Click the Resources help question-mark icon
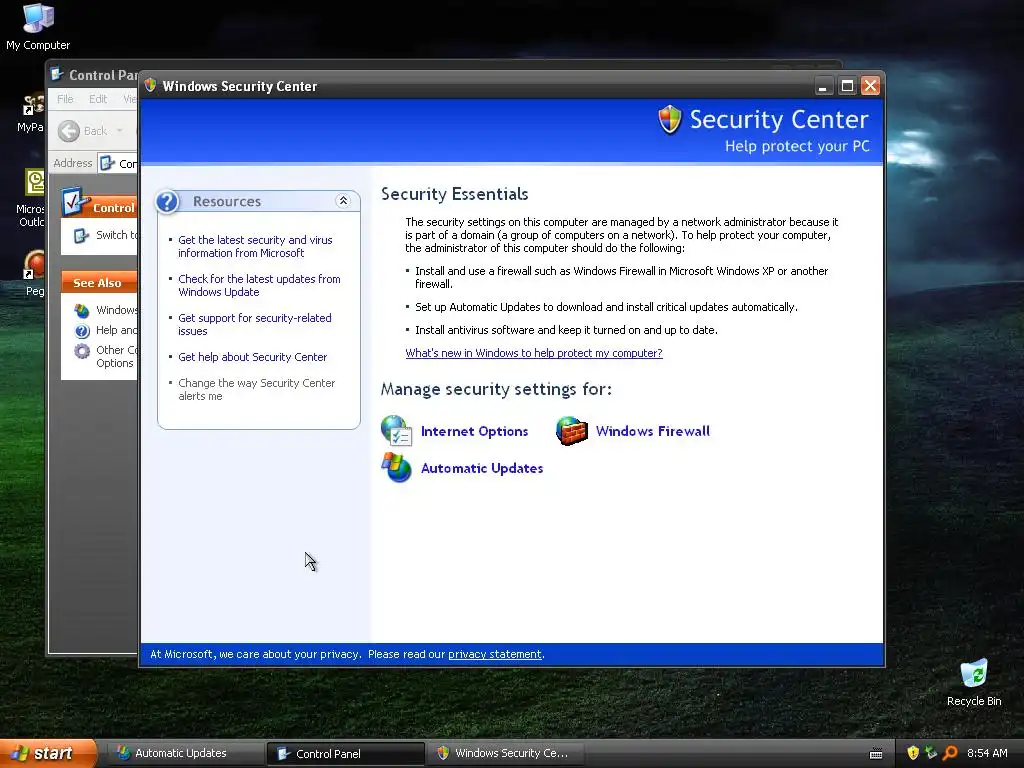The width and height of the screenshot is (1024, 768). click(x=167, y=201)
